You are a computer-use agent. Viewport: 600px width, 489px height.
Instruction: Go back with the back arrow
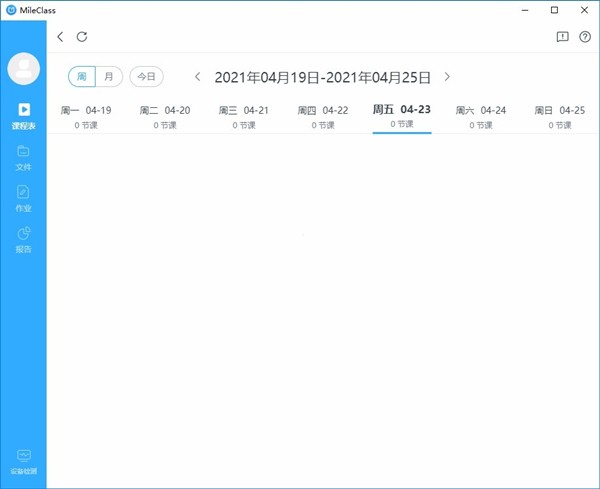[x=60, y=37]
